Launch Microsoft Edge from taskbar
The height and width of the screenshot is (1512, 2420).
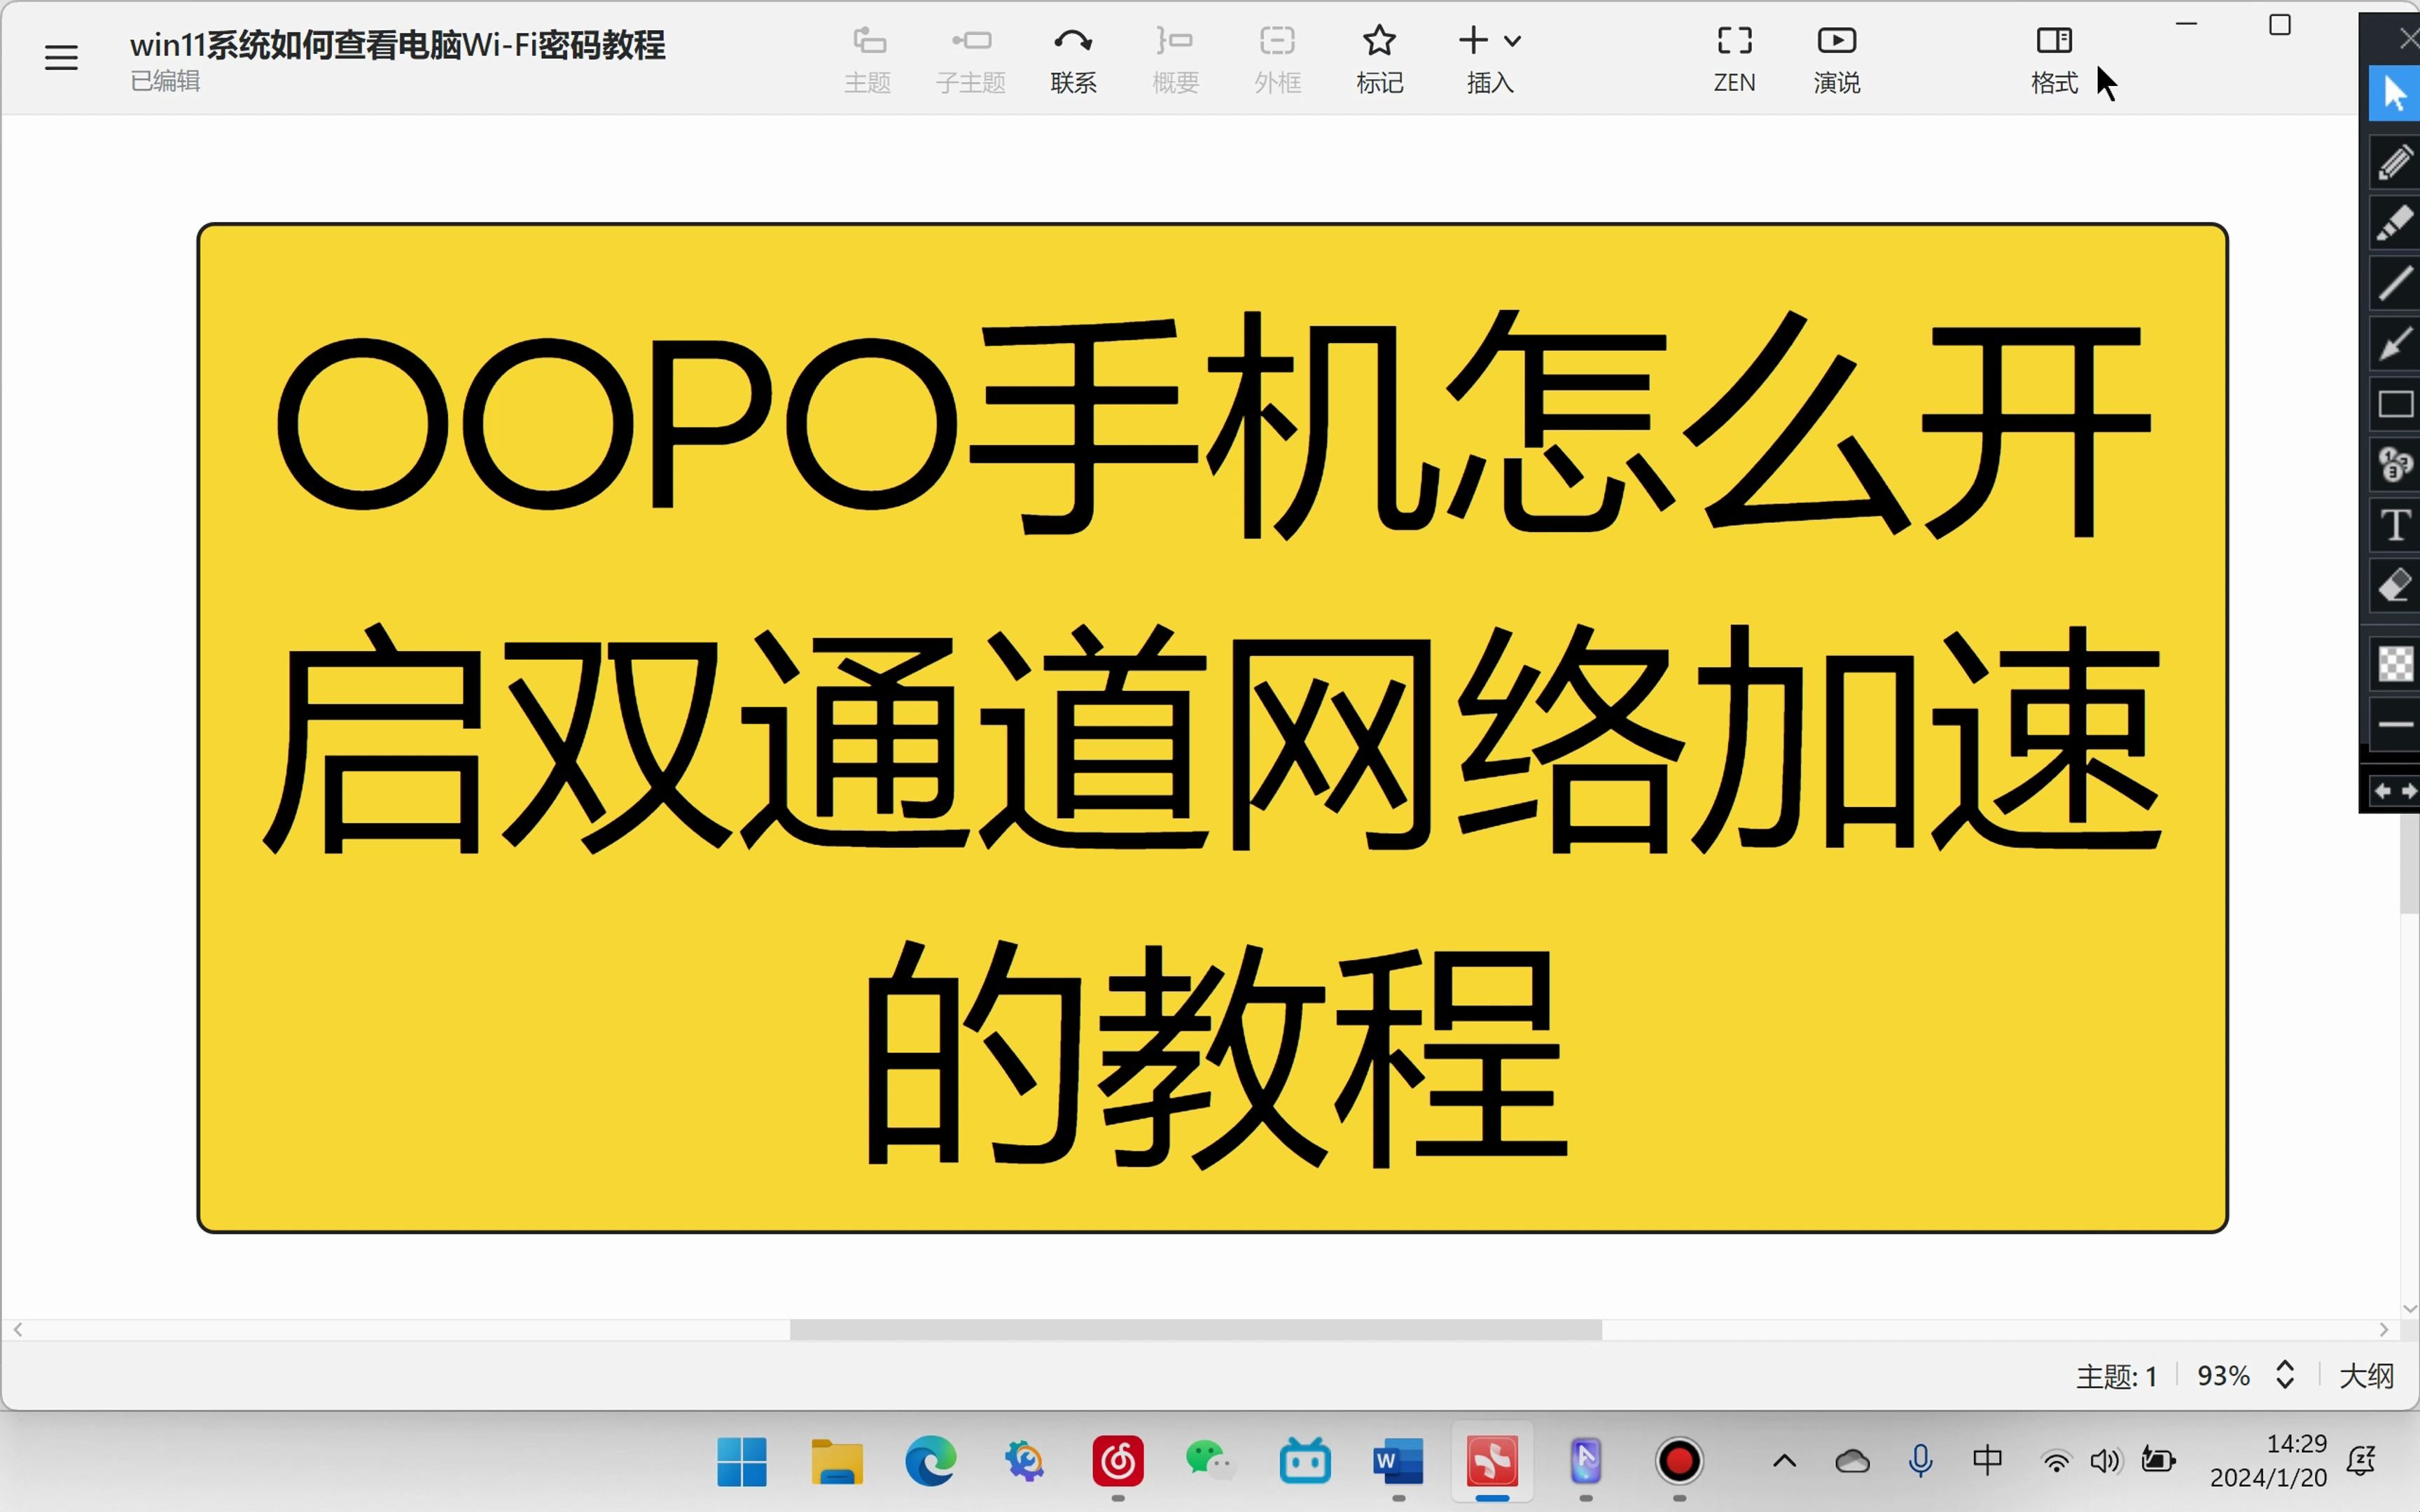931,1462
